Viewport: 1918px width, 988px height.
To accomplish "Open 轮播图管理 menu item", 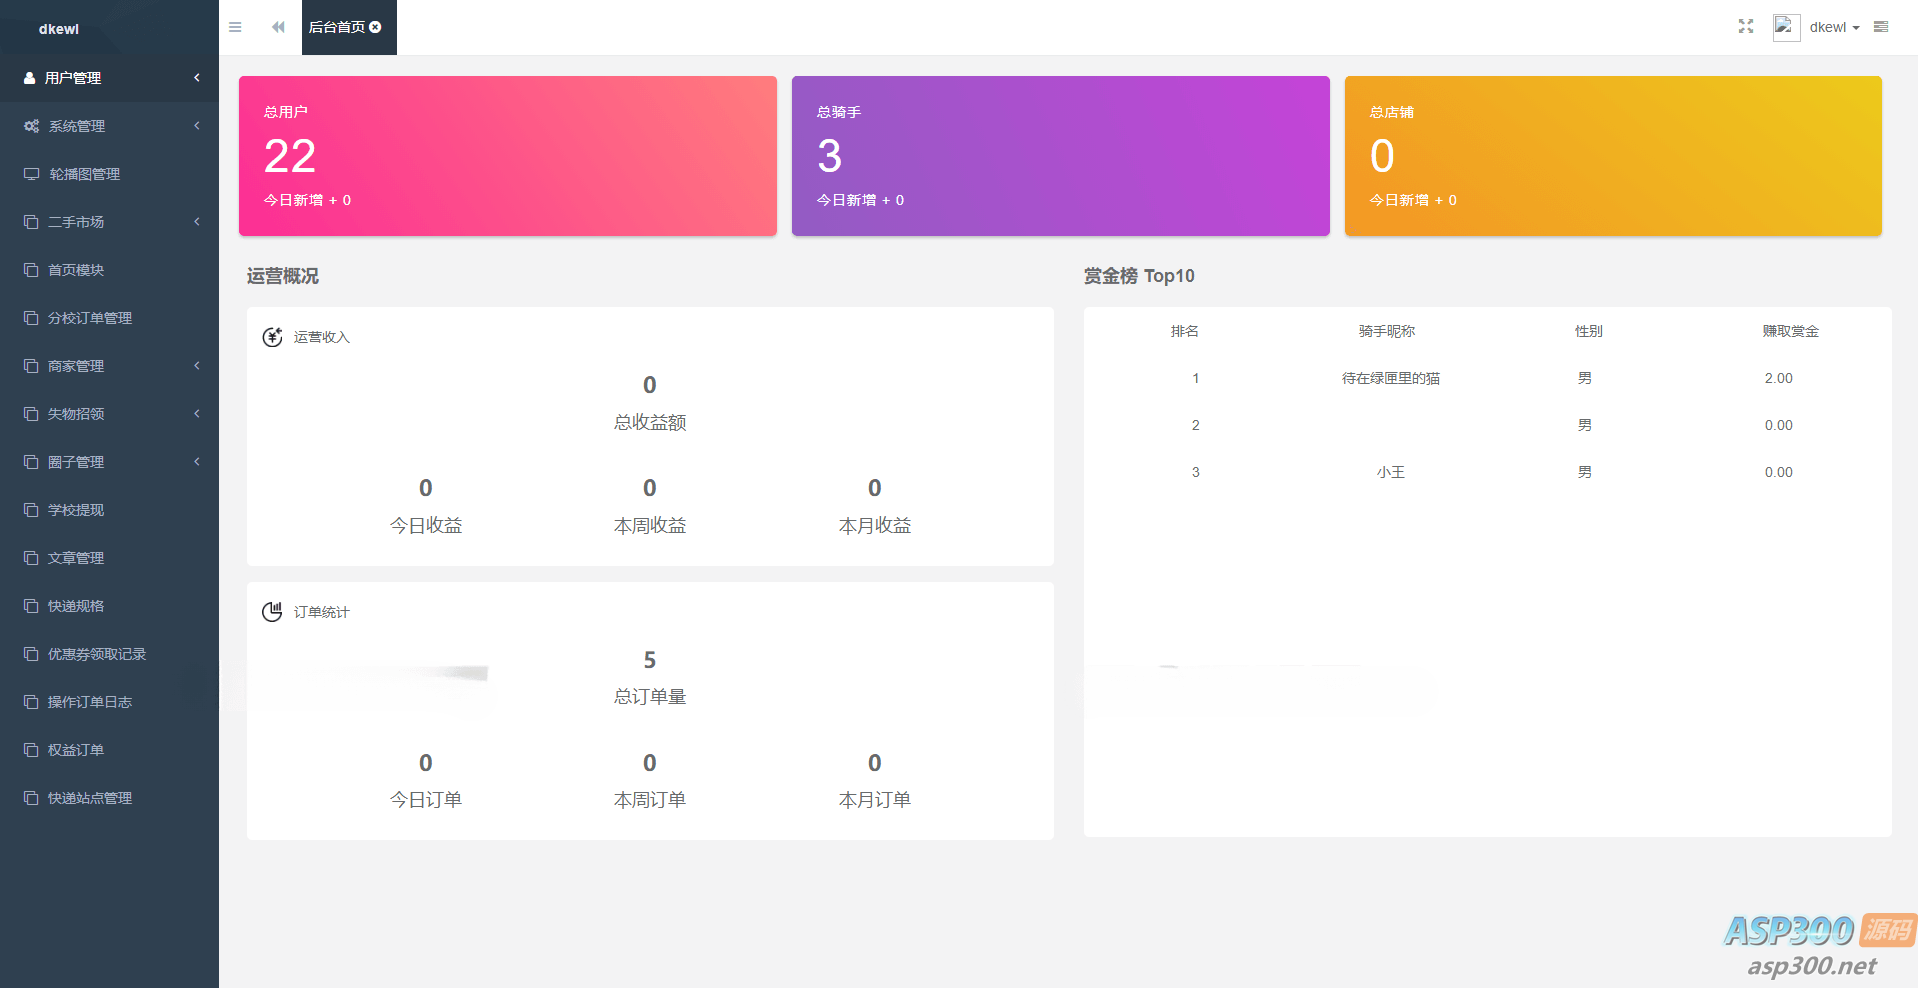I will [109, 174].
